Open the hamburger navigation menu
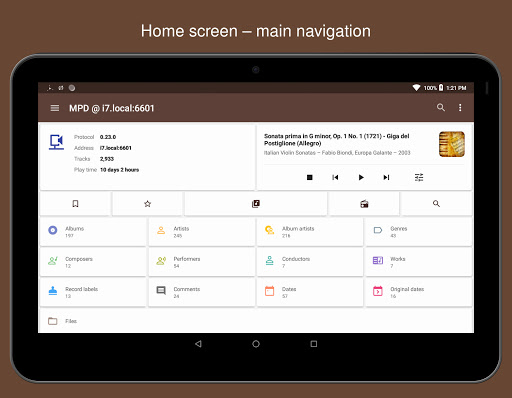The image size is (512, 398). 55,108
